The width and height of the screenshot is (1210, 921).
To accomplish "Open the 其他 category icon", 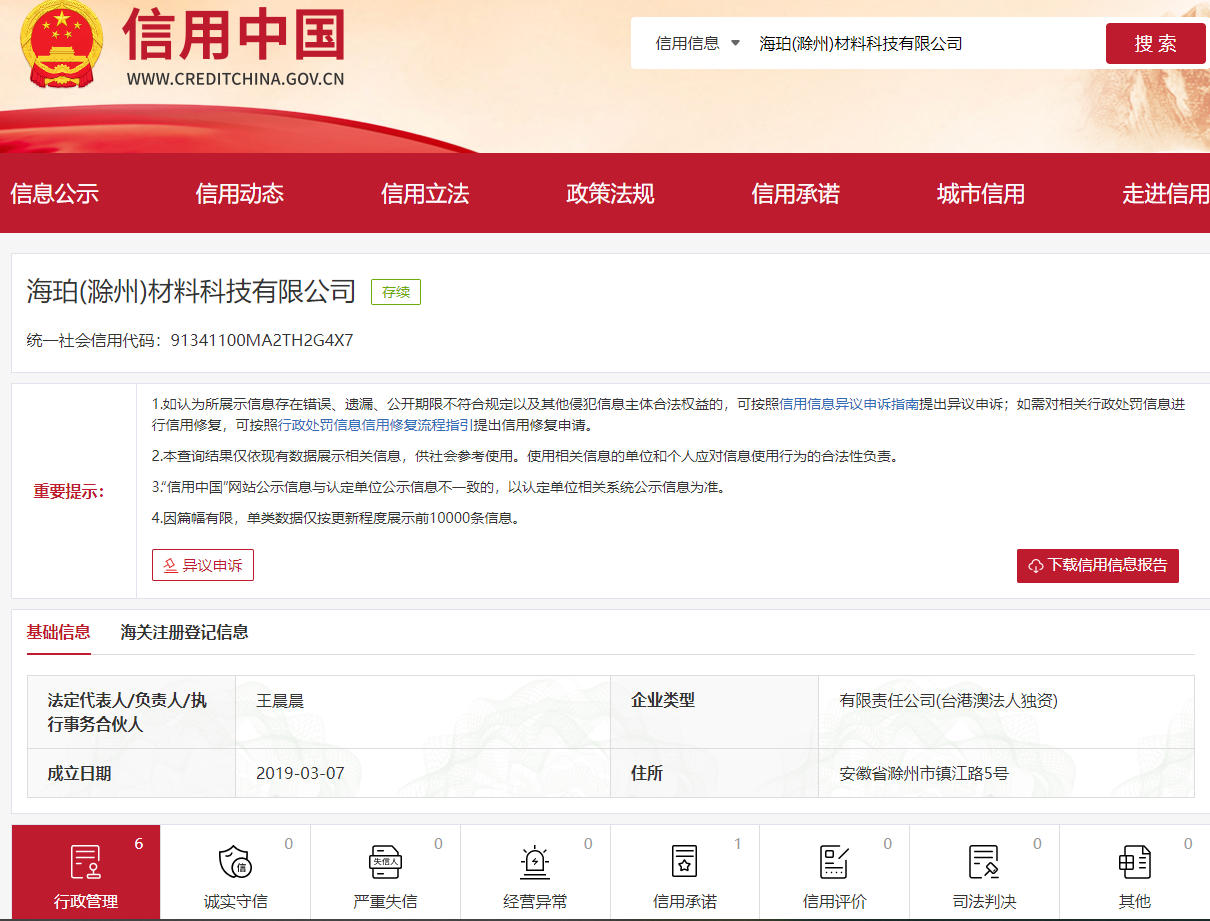I will (1134, 861).
